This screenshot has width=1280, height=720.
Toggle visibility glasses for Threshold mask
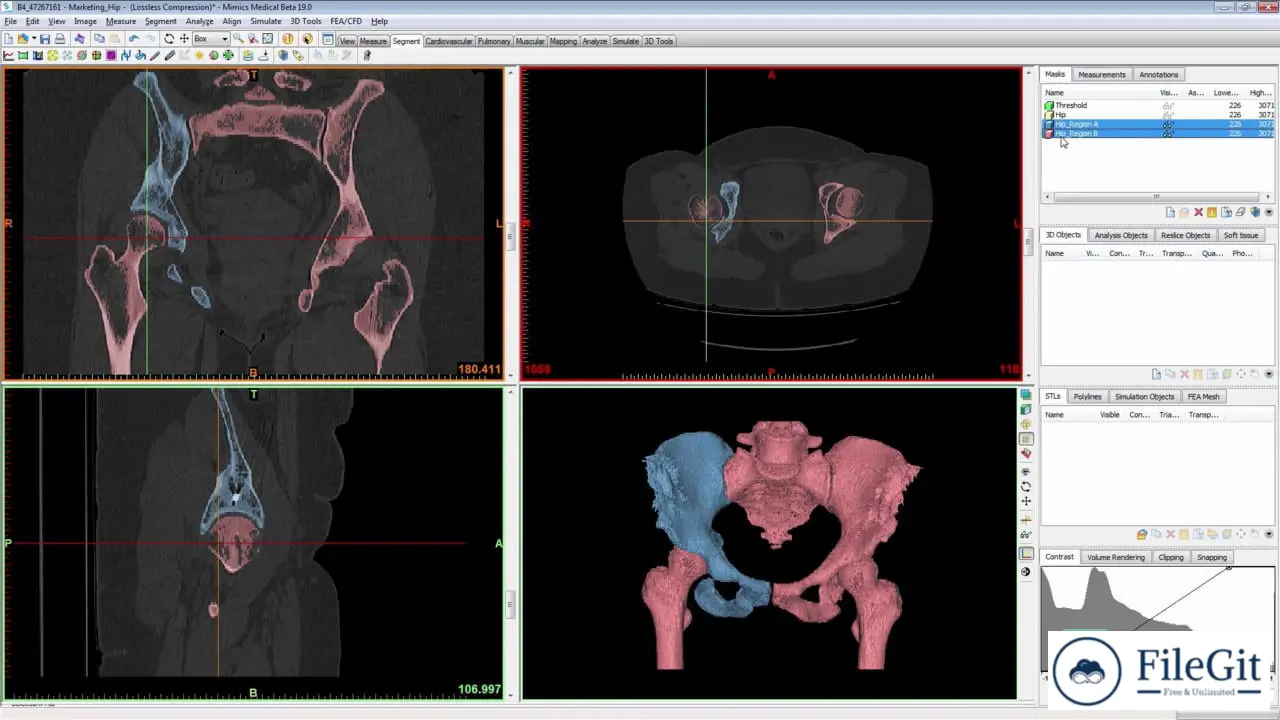(1167, 105)
